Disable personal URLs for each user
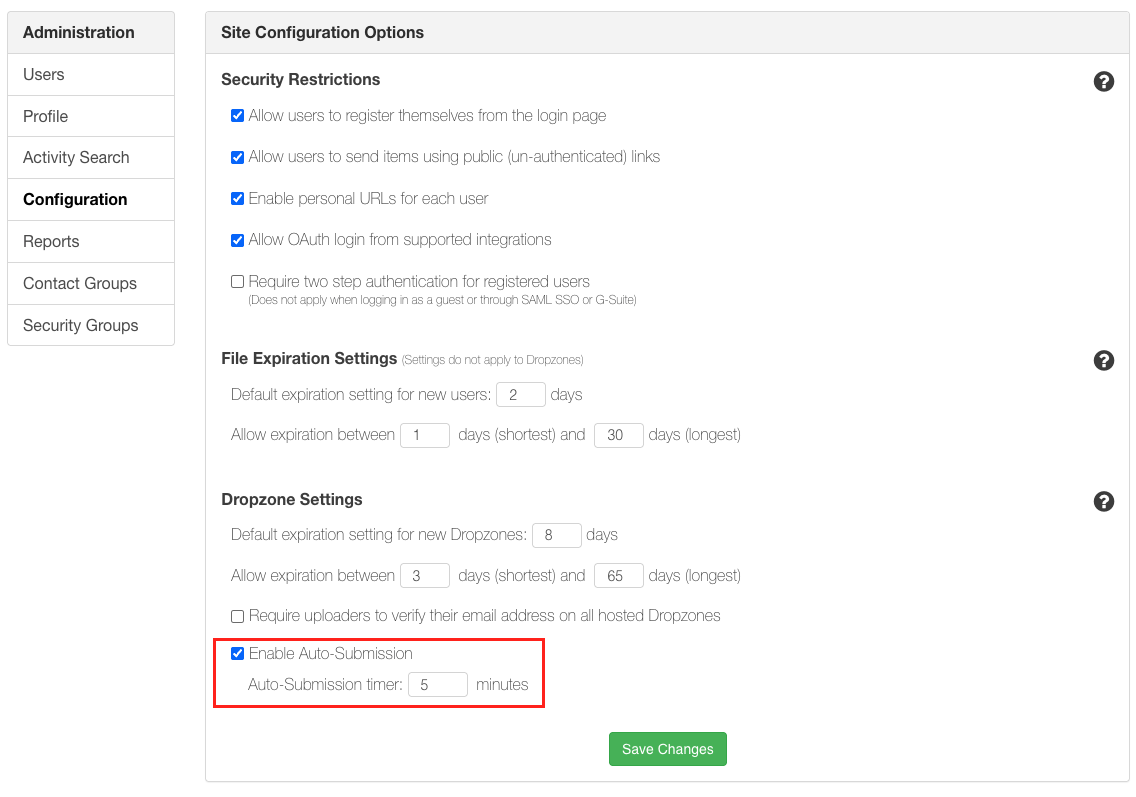Image resolution: width=1136 pixels, height=797 pixels. [x=237, y=198]
